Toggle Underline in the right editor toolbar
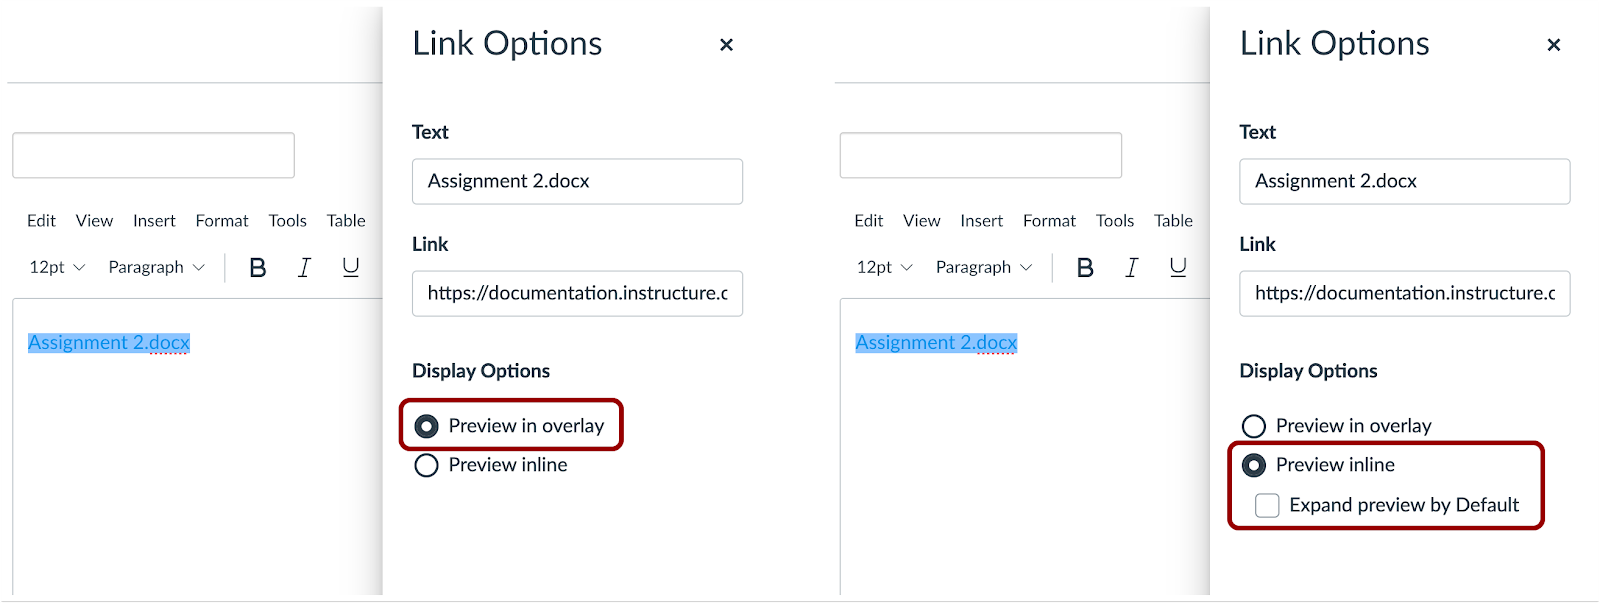Viewport: 1600px width, 603px height. click(1178, 267)
